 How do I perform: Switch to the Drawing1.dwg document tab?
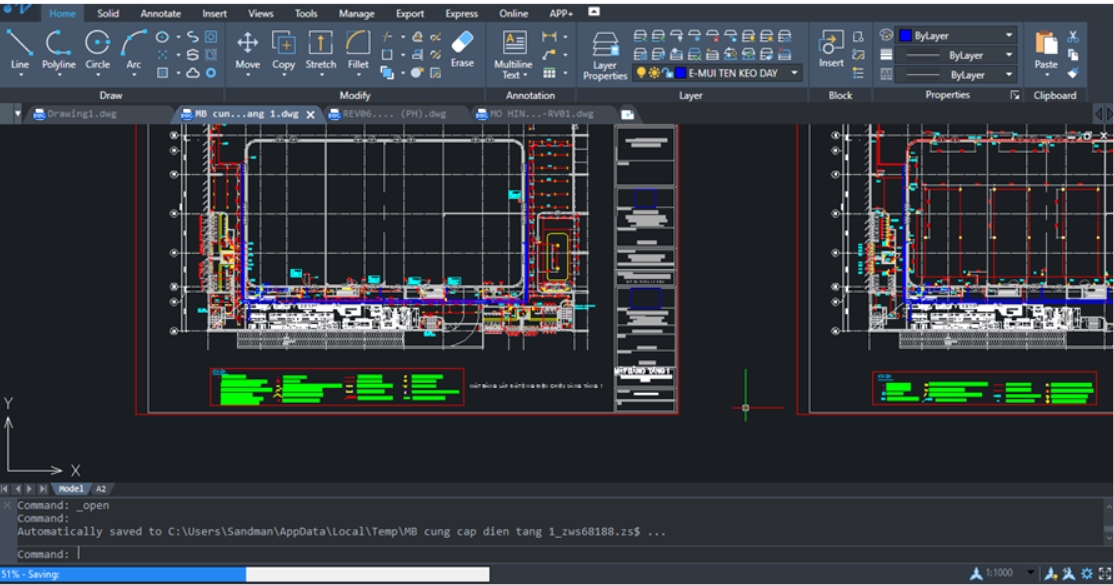(82, 114)
